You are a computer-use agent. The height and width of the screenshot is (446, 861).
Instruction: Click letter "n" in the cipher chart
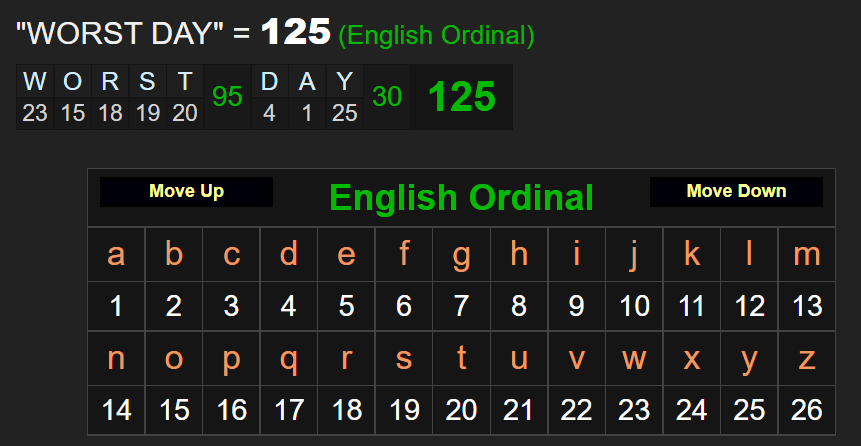[x=116, y=358]
